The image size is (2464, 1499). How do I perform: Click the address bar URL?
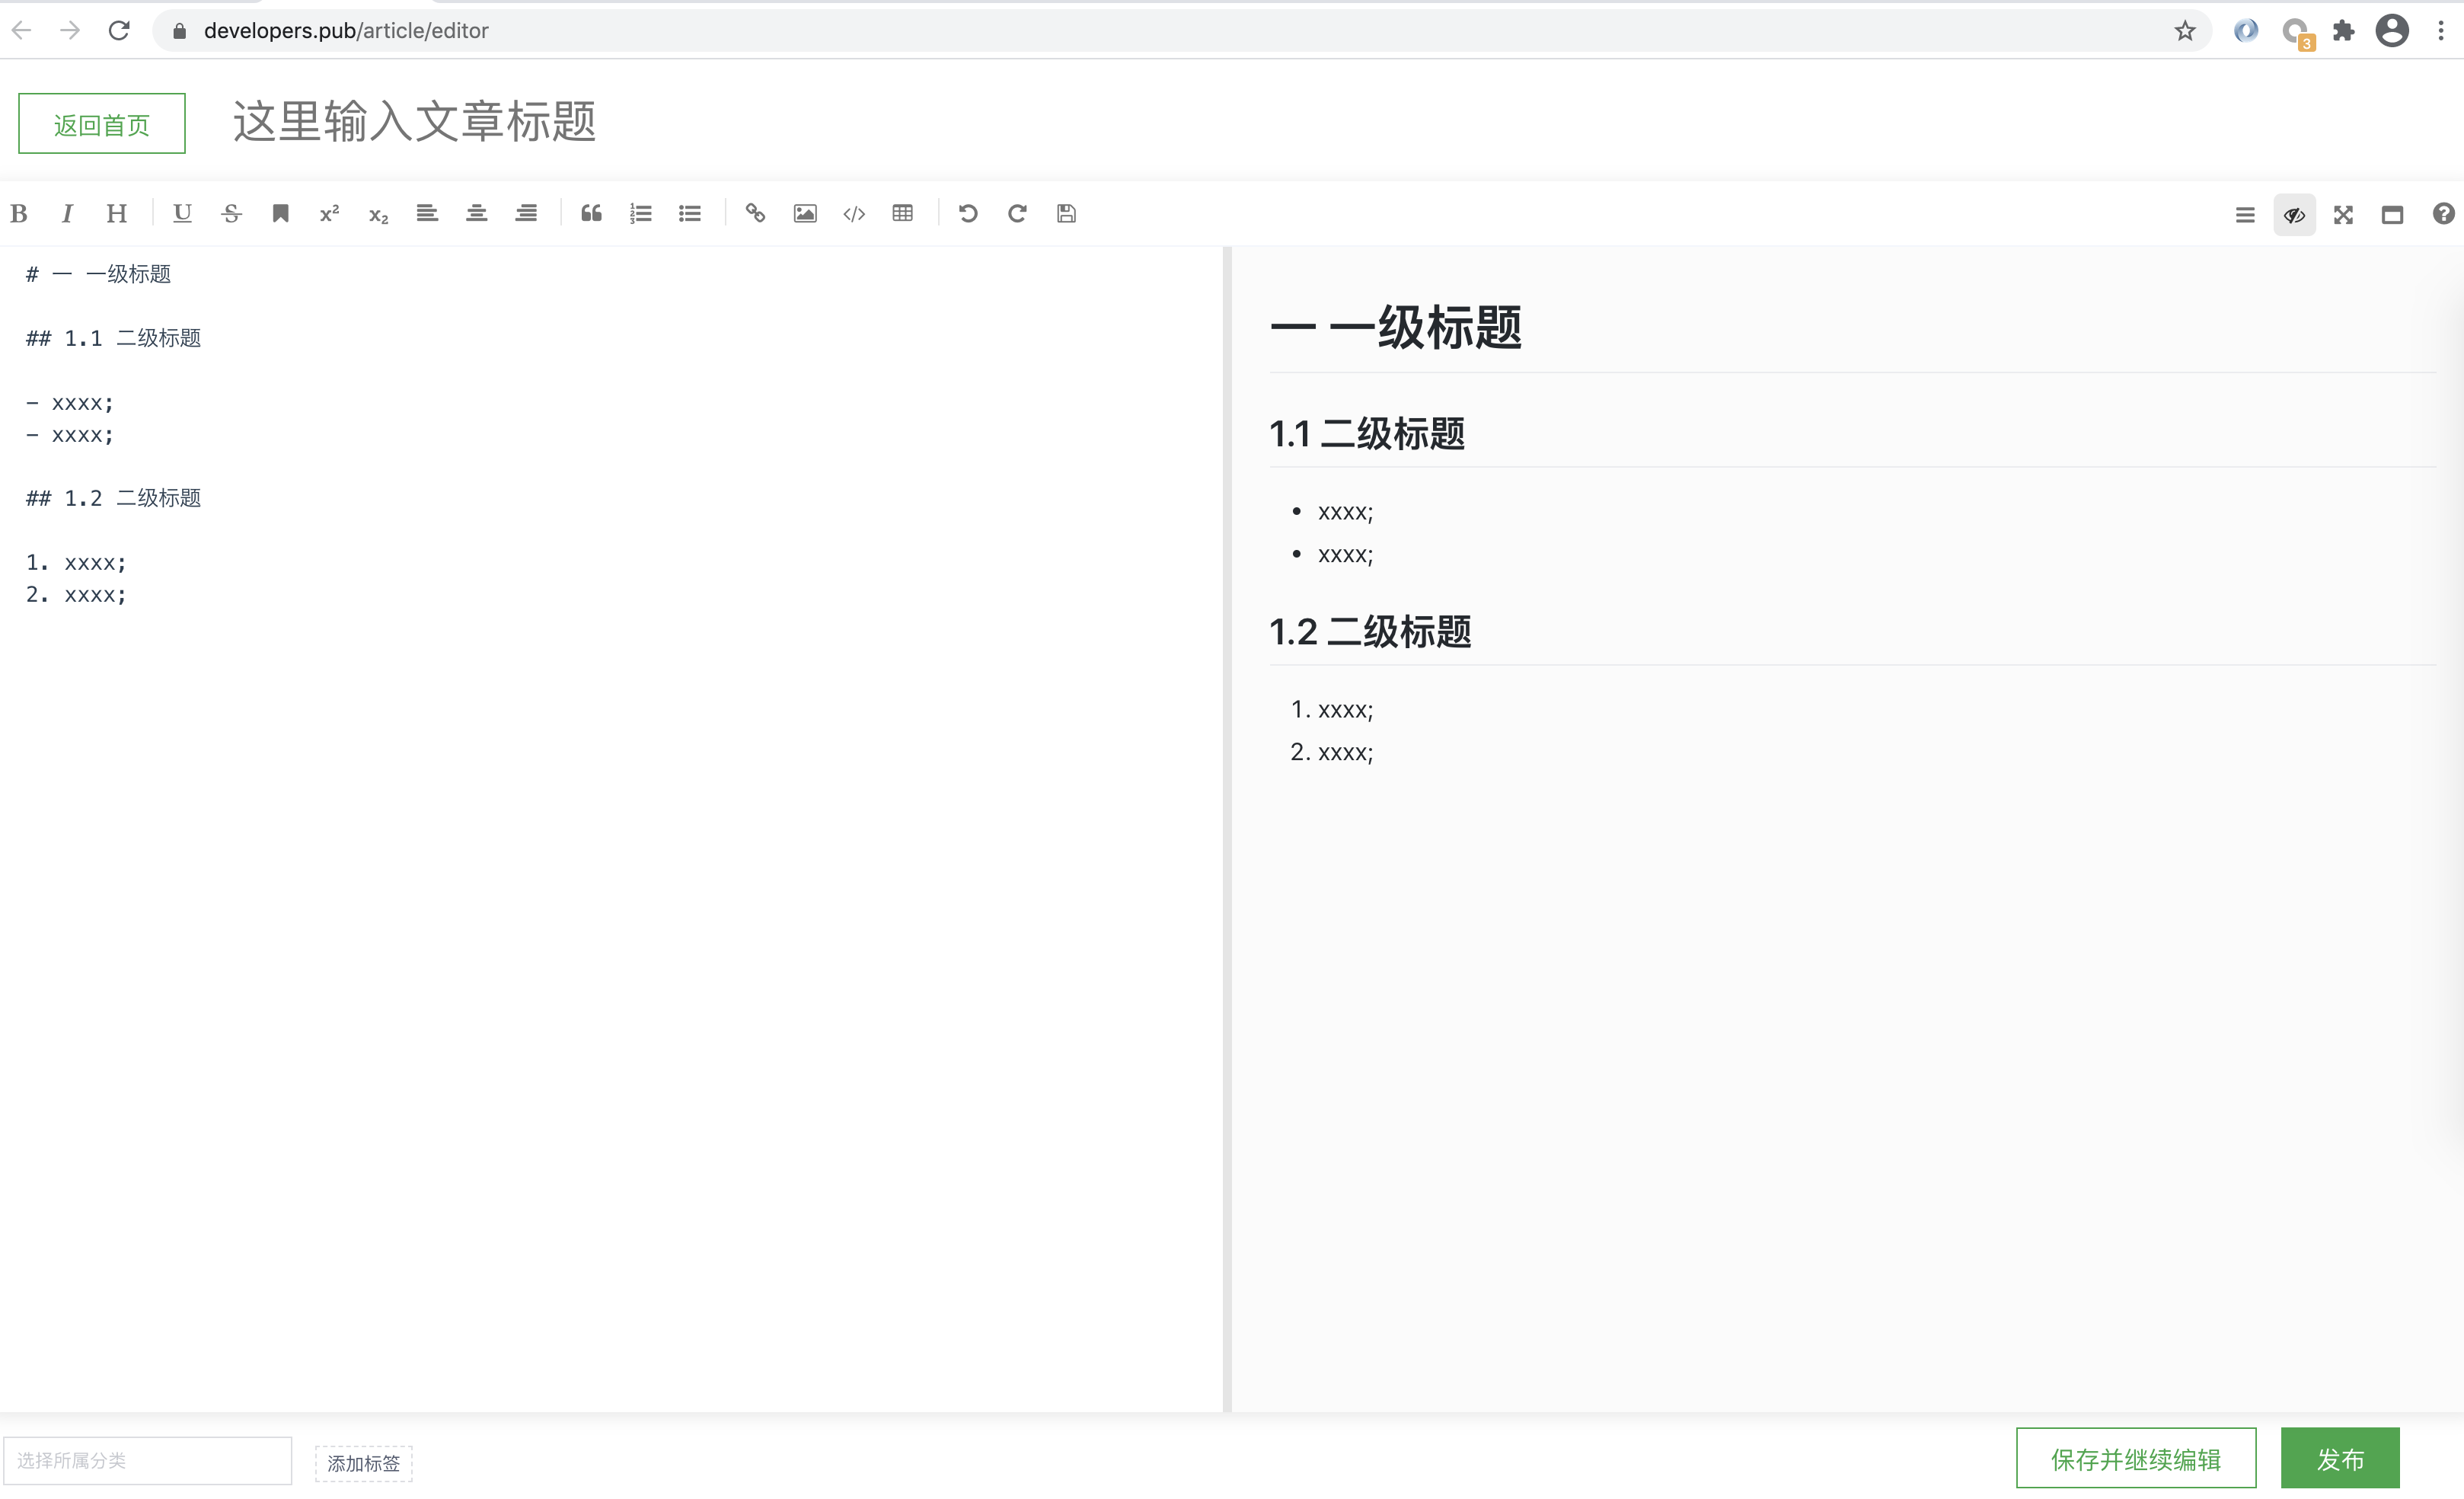pos(346,30)
